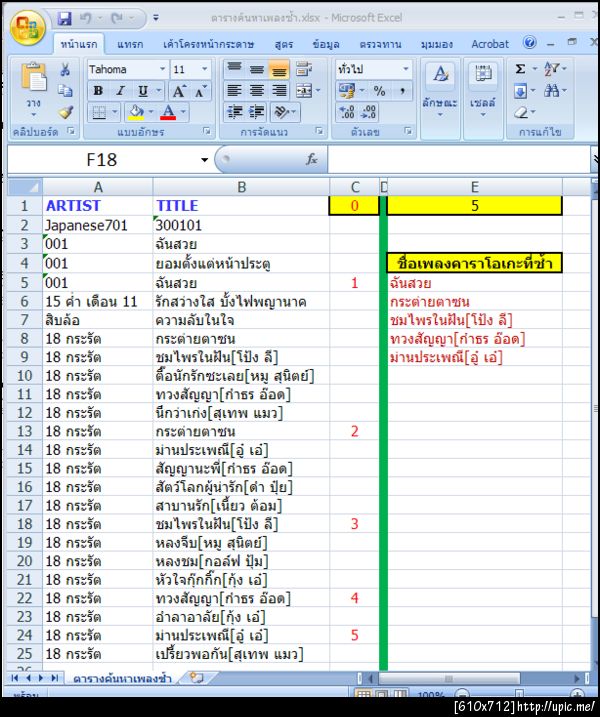Apply comma style format
Screen dimensions: 600x717
click(402, 91)
